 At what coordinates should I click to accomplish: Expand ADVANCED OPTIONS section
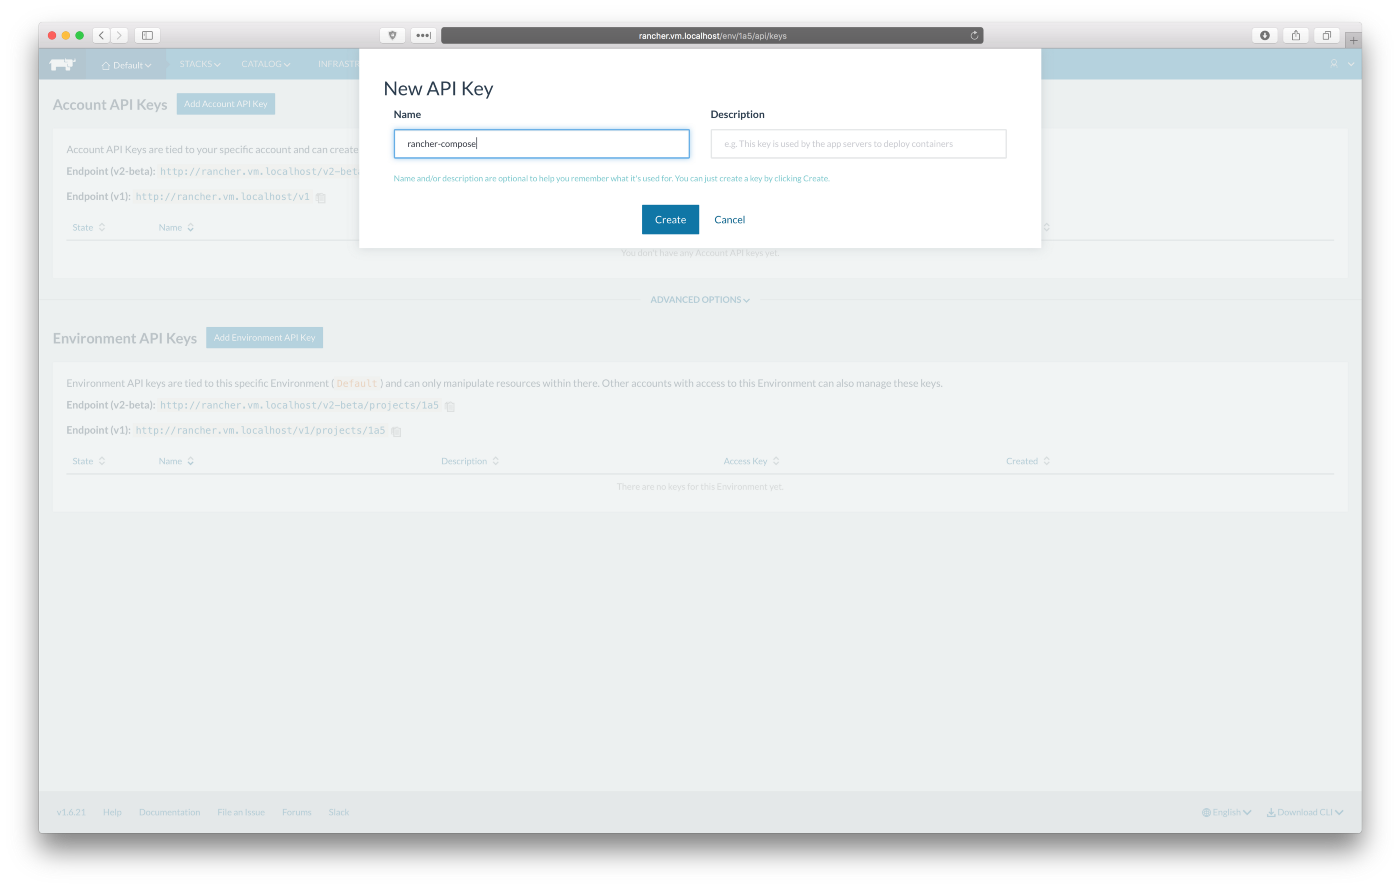[x=700, y=300]
